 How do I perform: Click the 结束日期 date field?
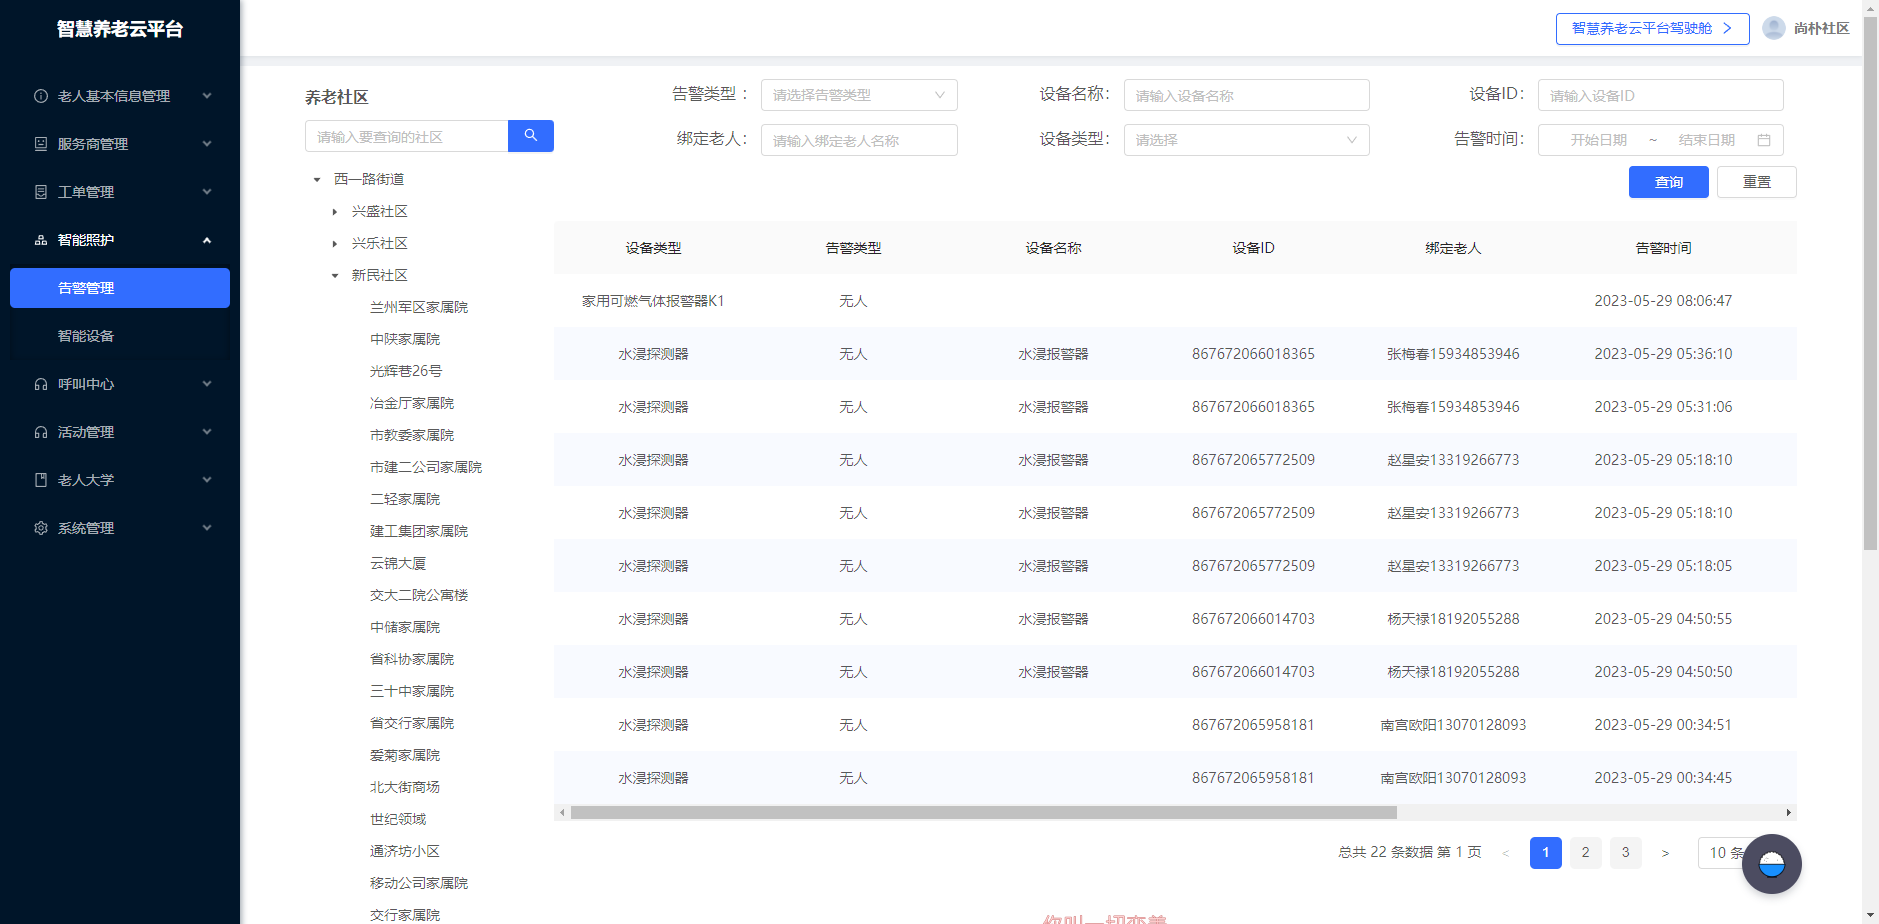click(1706, 140)
